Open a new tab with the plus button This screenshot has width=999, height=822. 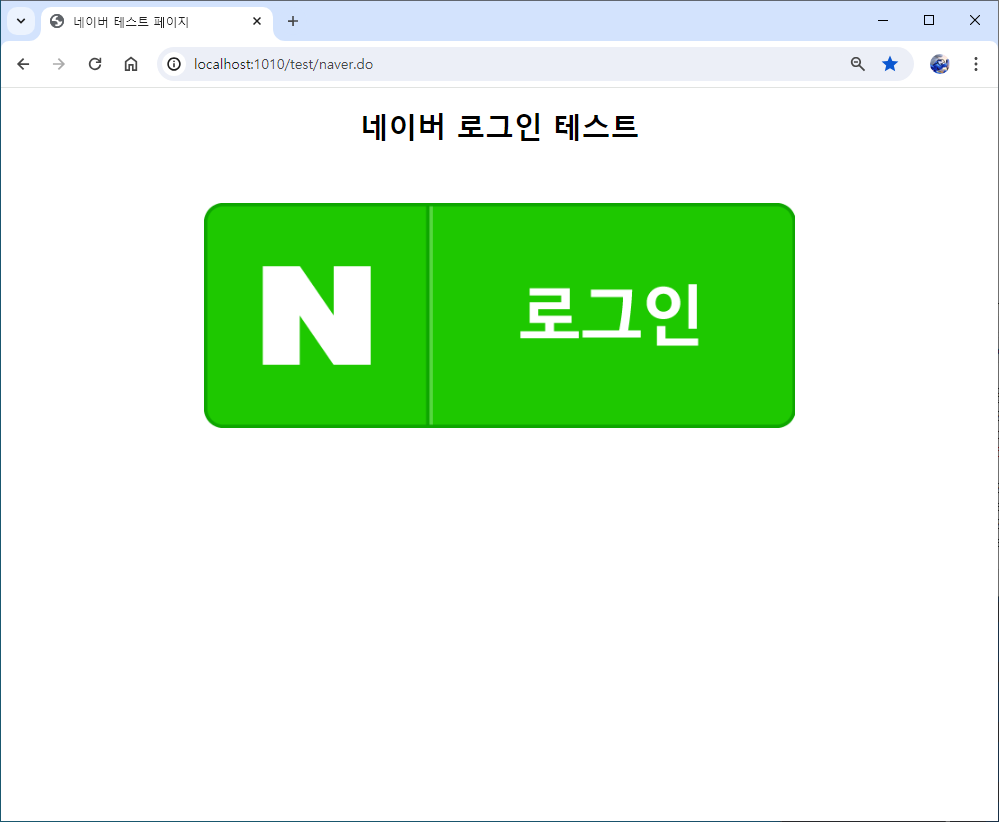292,21
